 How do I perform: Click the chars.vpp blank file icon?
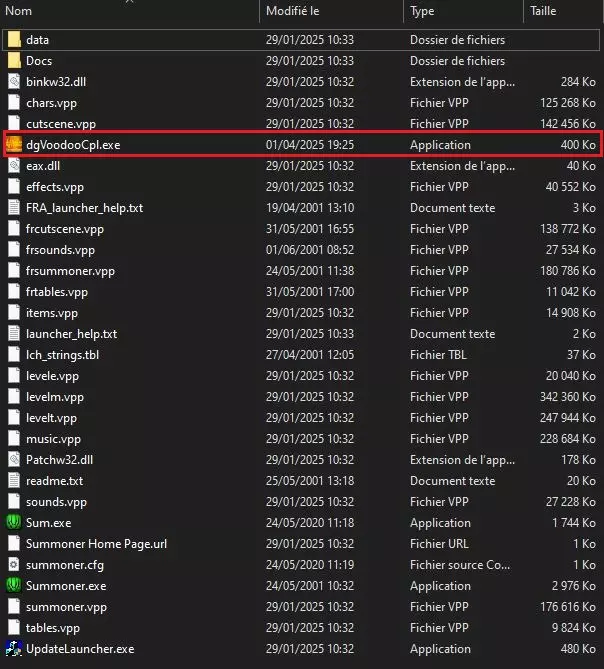pos(14,102)
